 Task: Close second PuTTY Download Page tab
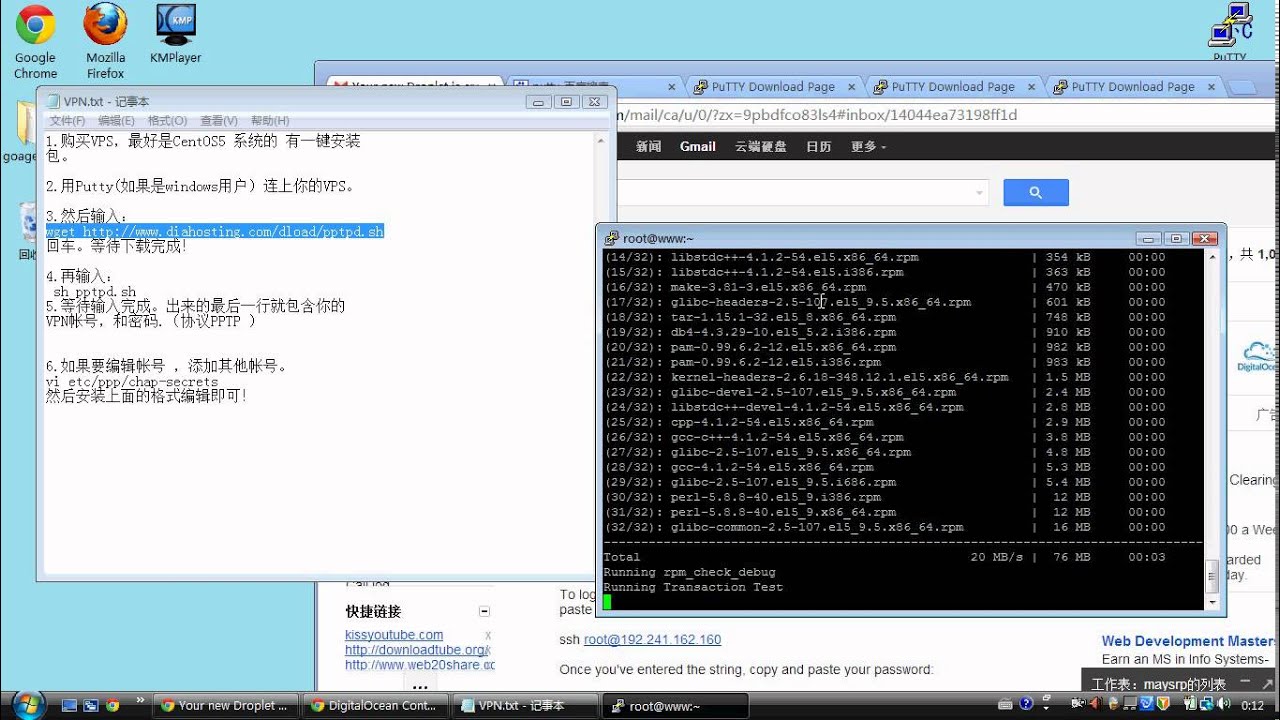point(1031,87)
